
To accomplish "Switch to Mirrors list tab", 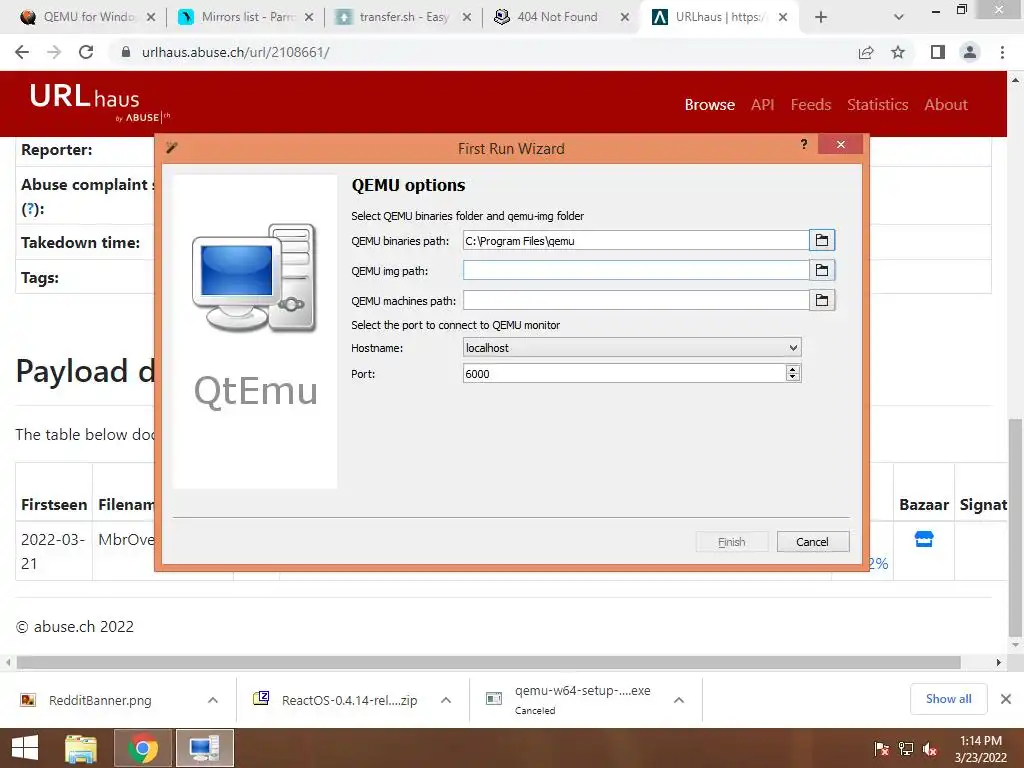I will coord(246,17).
